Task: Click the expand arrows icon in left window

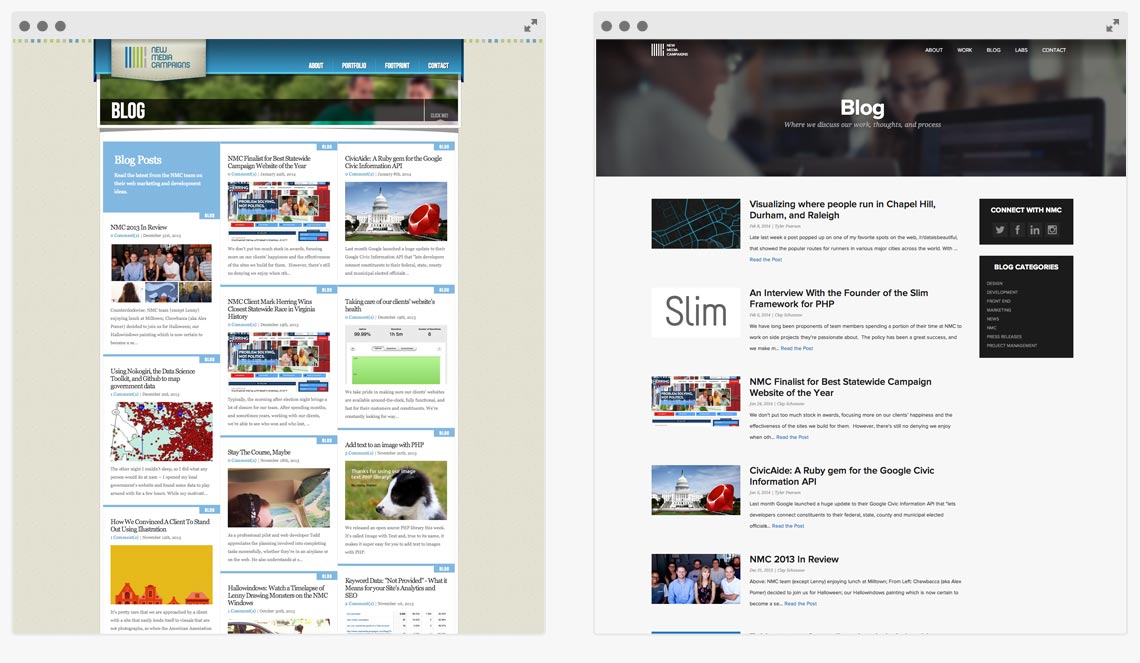Action: (x=531, y=25)
